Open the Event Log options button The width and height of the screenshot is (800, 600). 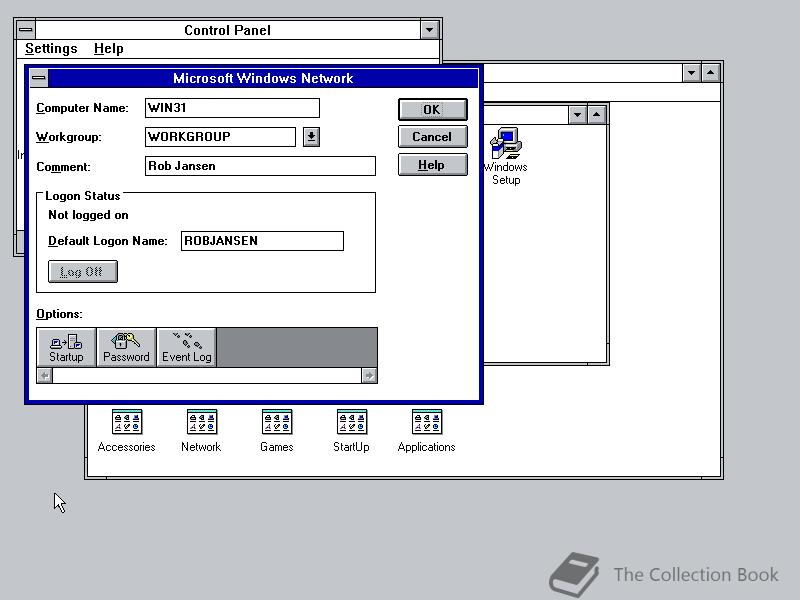click(187, 347)
